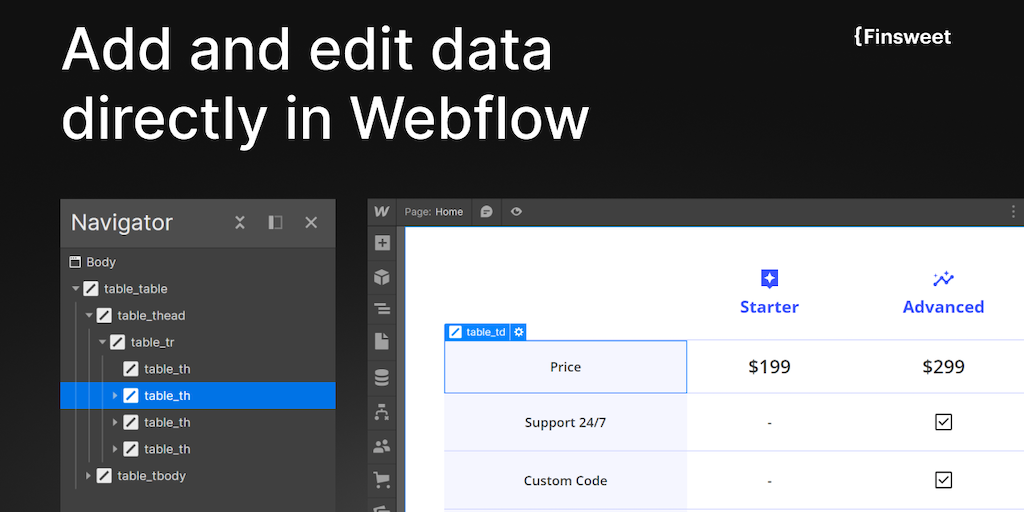Image resolution: width=1024 pixels, height=512 pixels.
Task: Select the Body element in Navigator
Action: click(x=100, y=262)
